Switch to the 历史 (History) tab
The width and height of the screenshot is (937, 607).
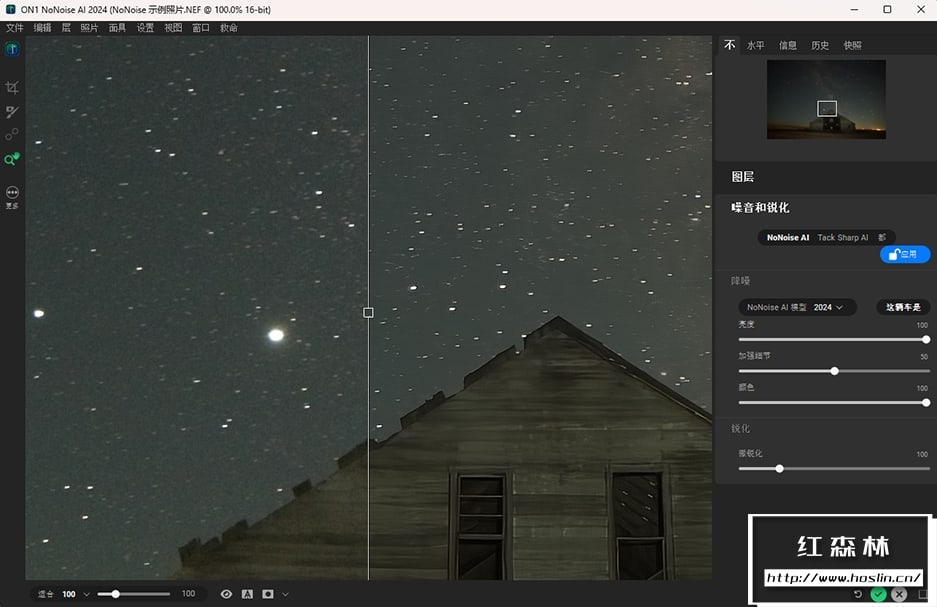(820, 45)
